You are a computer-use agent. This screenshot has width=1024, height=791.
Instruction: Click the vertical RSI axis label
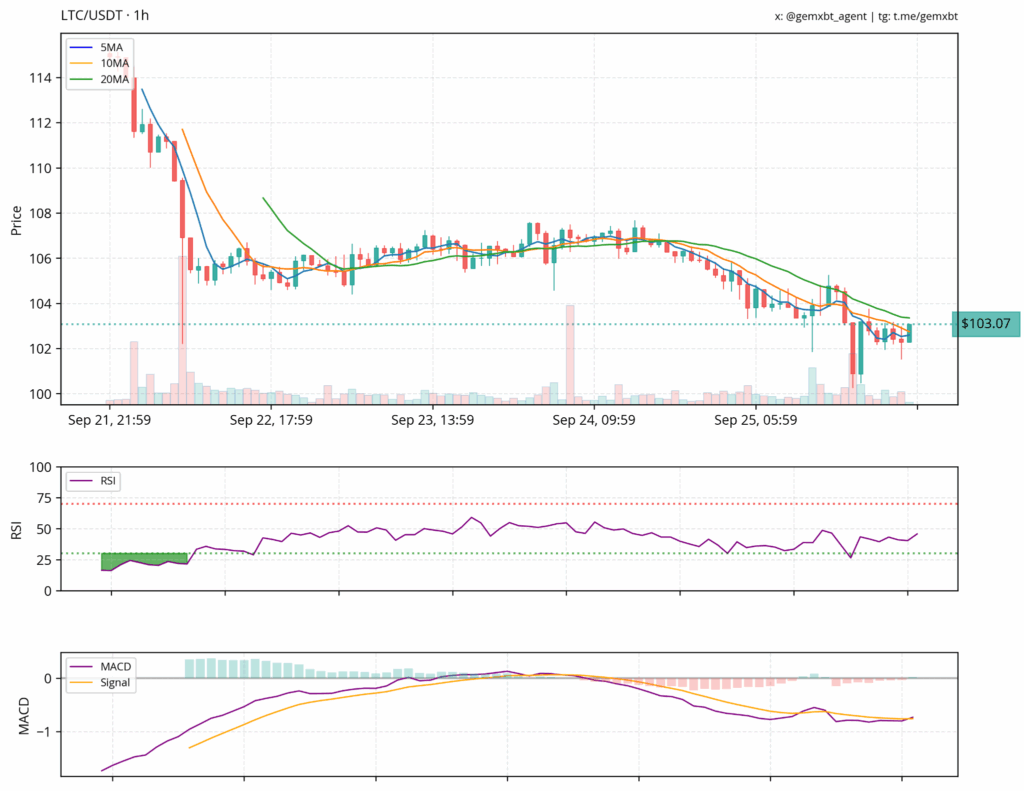tap(16, 529)
